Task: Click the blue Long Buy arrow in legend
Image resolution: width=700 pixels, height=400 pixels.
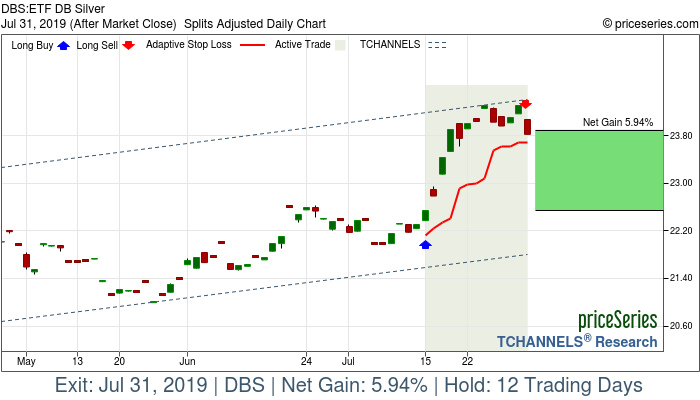Action: pyautogui.click(x=65, y=45)
